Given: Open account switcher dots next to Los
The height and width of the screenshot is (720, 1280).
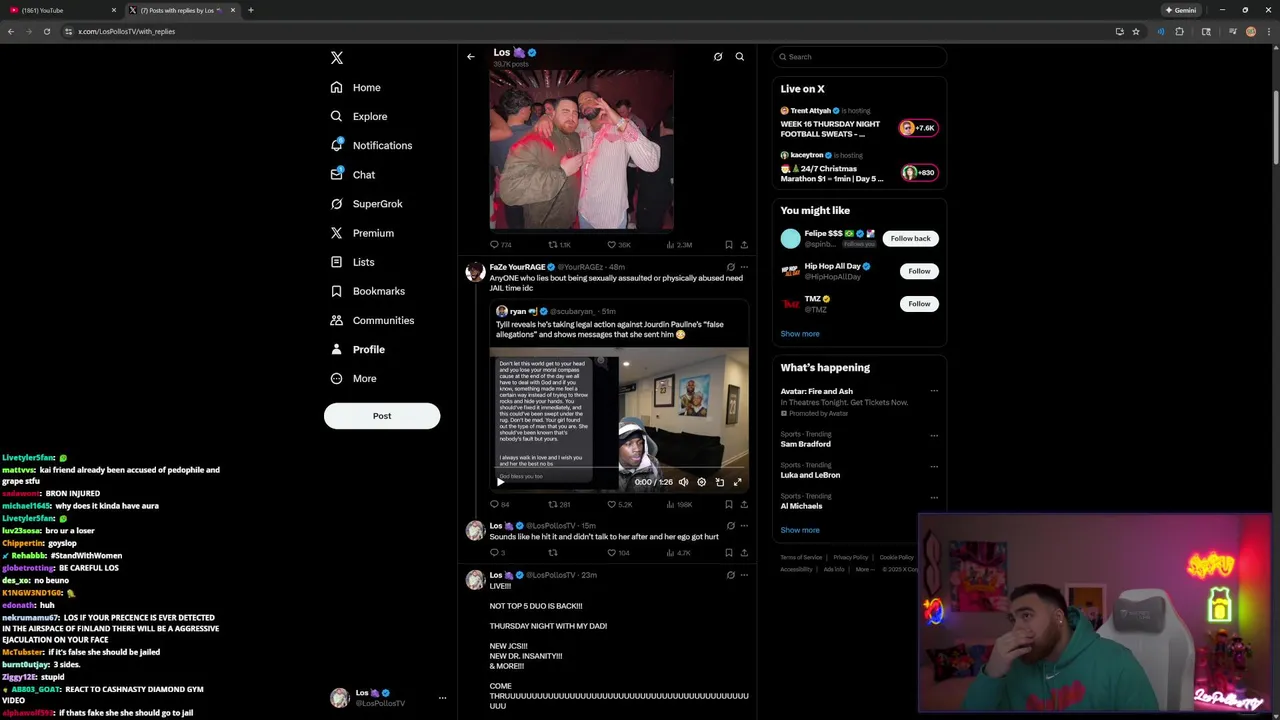Looking at the screenshot, I should click(442, 698).
